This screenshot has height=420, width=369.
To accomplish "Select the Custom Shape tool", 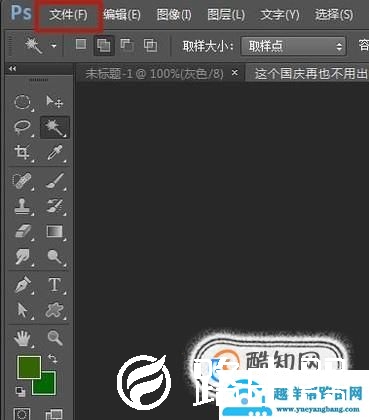I will pos(55,310).
